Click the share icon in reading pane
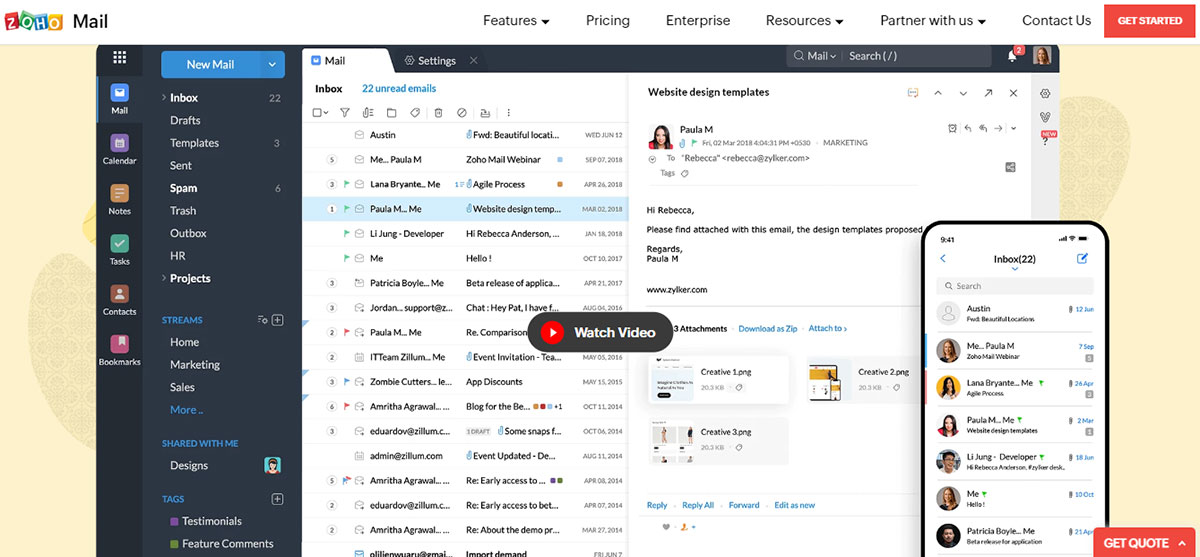This screenshot has width=1200, height=557. (1010, 167)
